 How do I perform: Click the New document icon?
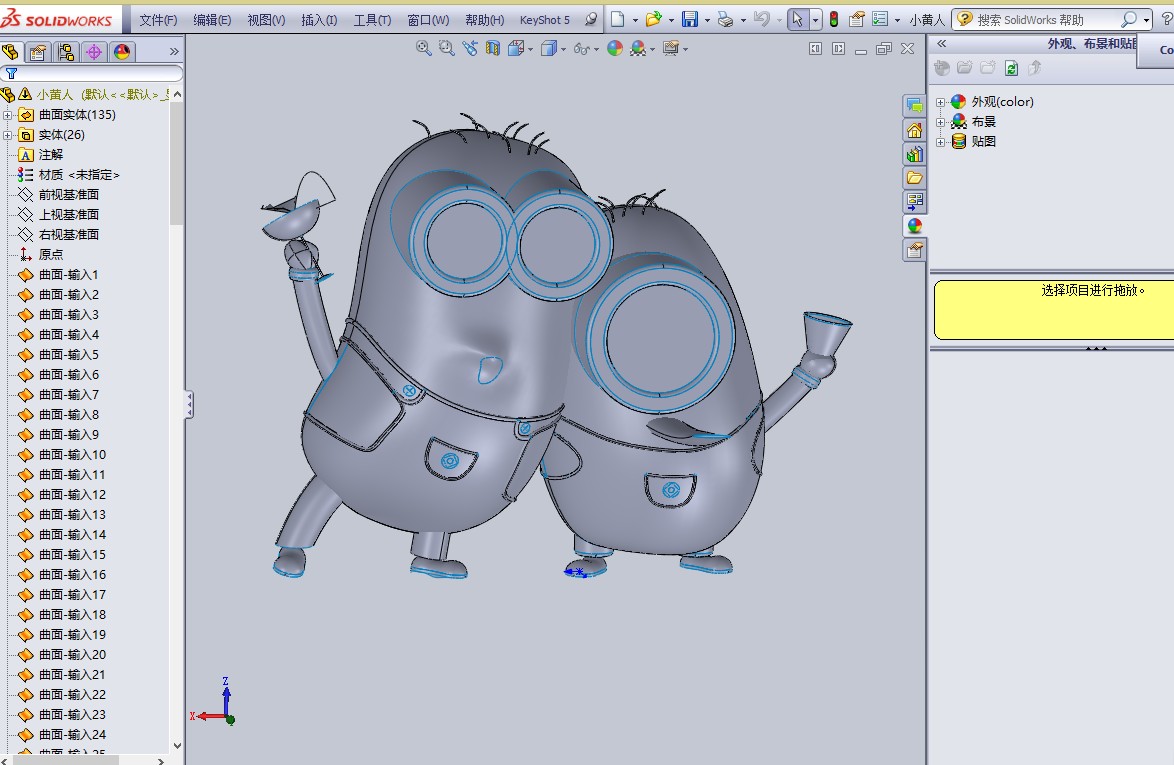[x=618, y=19]
